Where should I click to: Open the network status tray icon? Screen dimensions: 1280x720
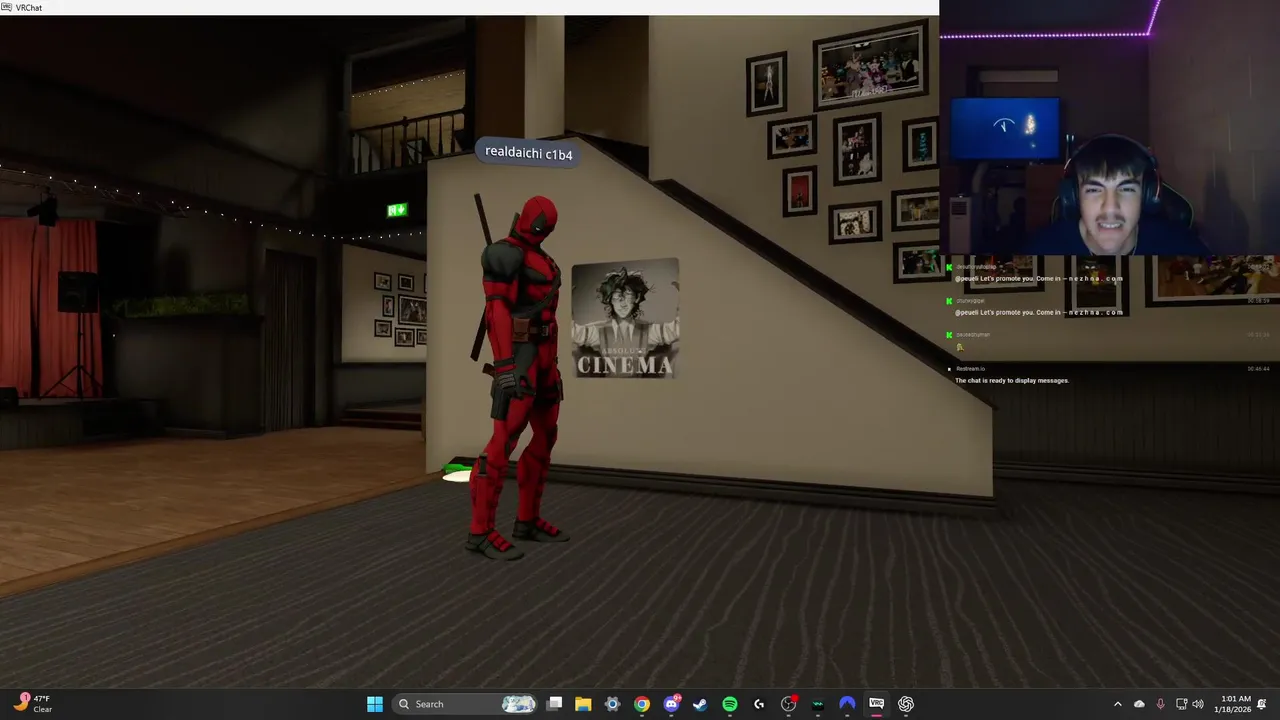[1181, 704]
